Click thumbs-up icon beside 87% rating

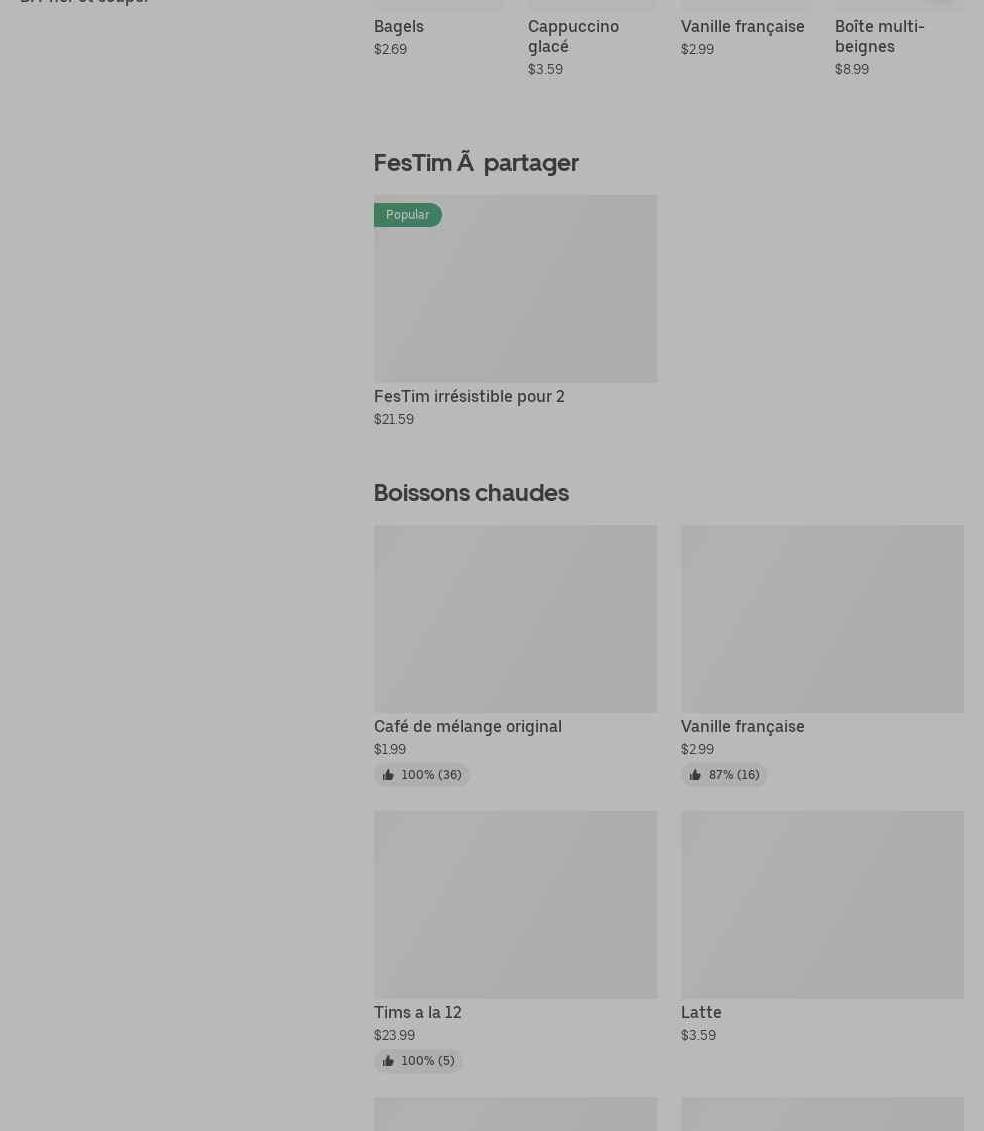coord(695,775)
